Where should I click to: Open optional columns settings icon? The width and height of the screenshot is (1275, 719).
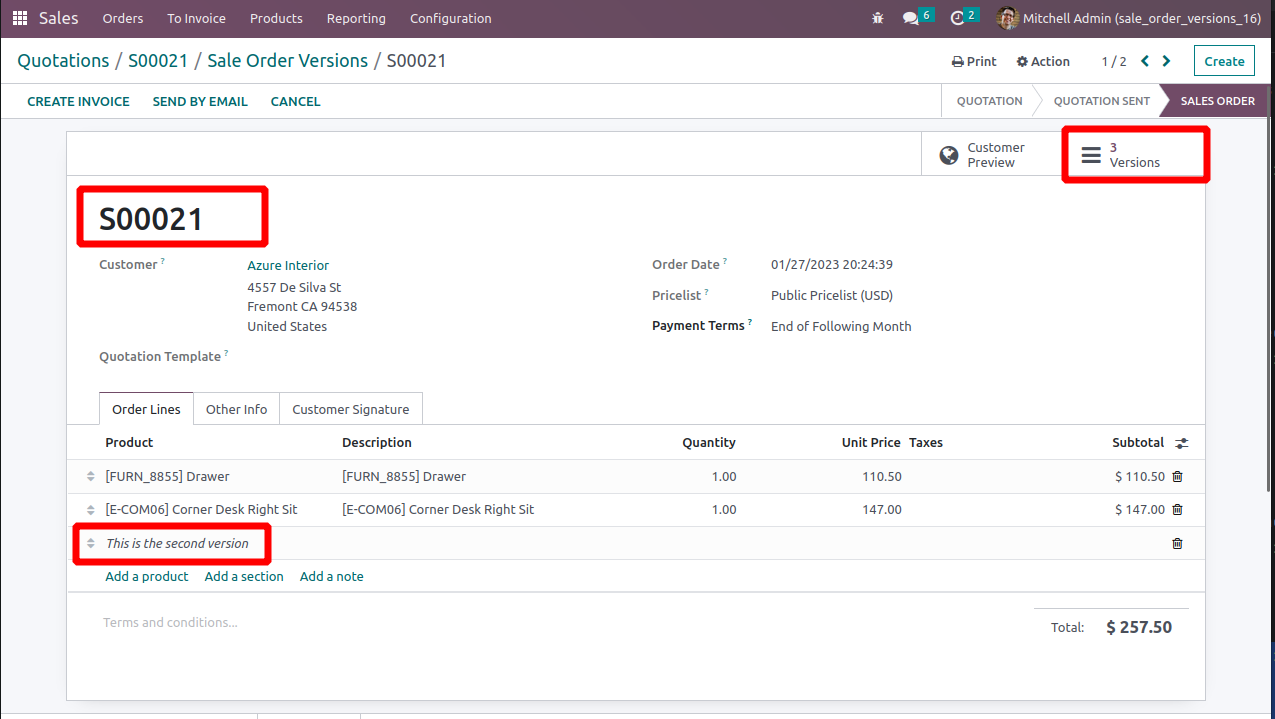click(x=1181, y=443)
